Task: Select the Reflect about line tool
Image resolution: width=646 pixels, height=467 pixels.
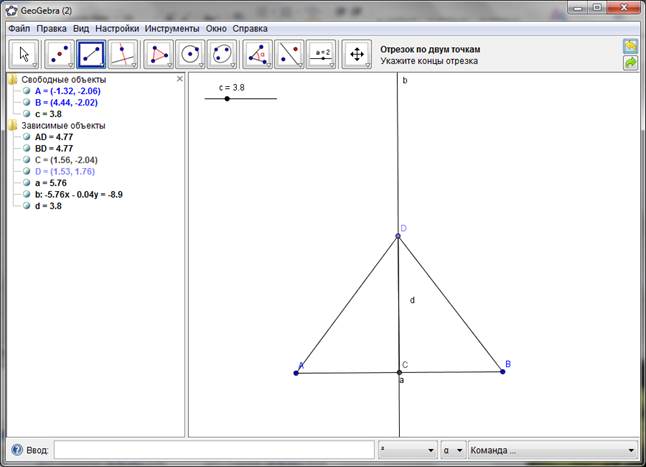Action: (289, 54)
